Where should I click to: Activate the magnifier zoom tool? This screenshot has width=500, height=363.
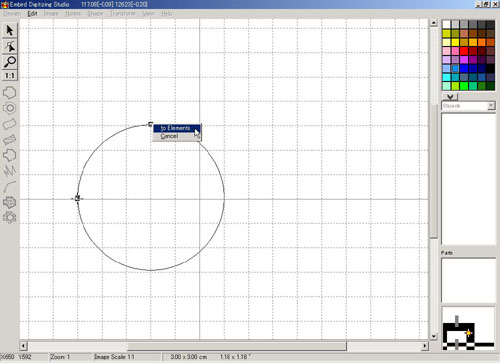click(10, 62)
